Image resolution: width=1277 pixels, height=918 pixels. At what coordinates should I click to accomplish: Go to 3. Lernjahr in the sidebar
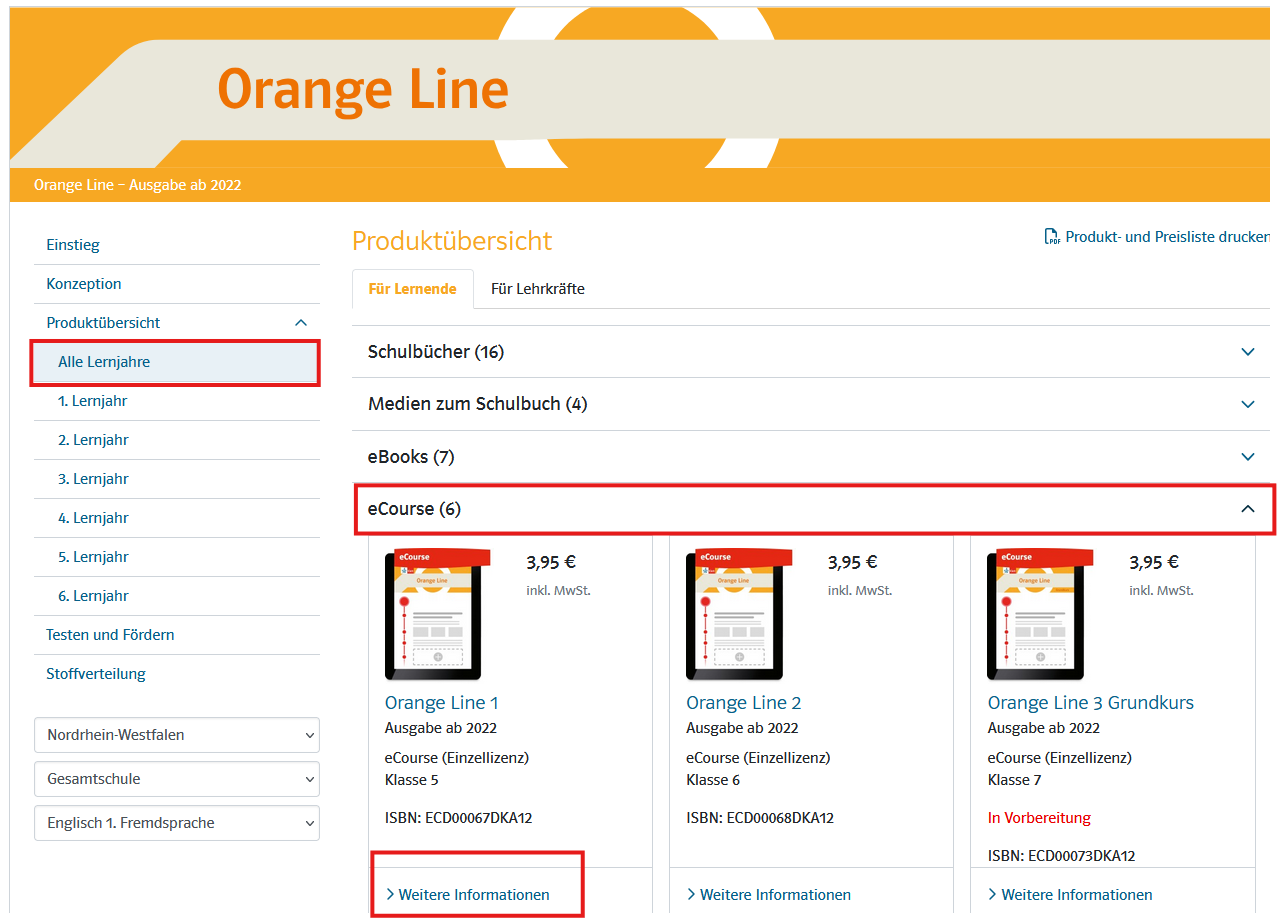93,479
